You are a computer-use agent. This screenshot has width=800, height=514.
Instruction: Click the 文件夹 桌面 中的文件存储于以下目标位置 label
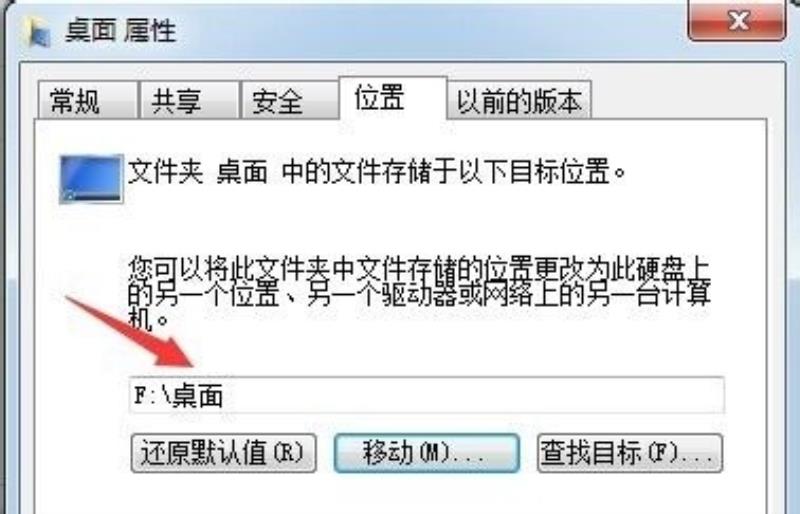pyautogui.click(x=377, y=172)
